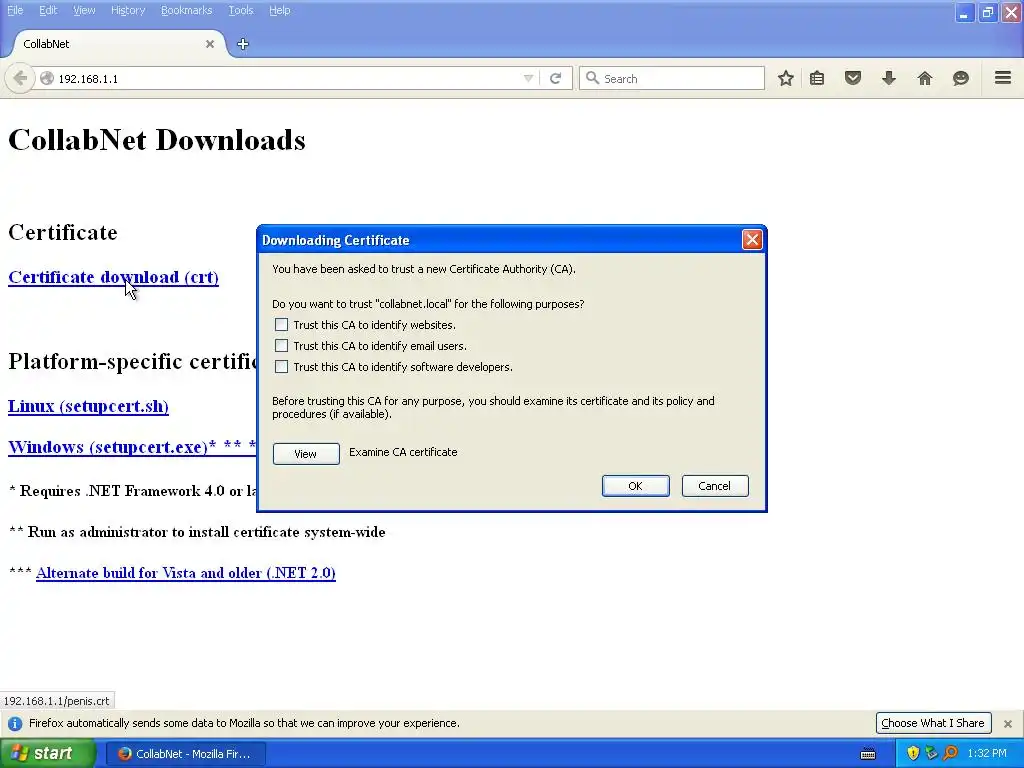1024x768 pixels.
Task: Open the Linux (setupcert.sh) link
Action: [88, 406]
